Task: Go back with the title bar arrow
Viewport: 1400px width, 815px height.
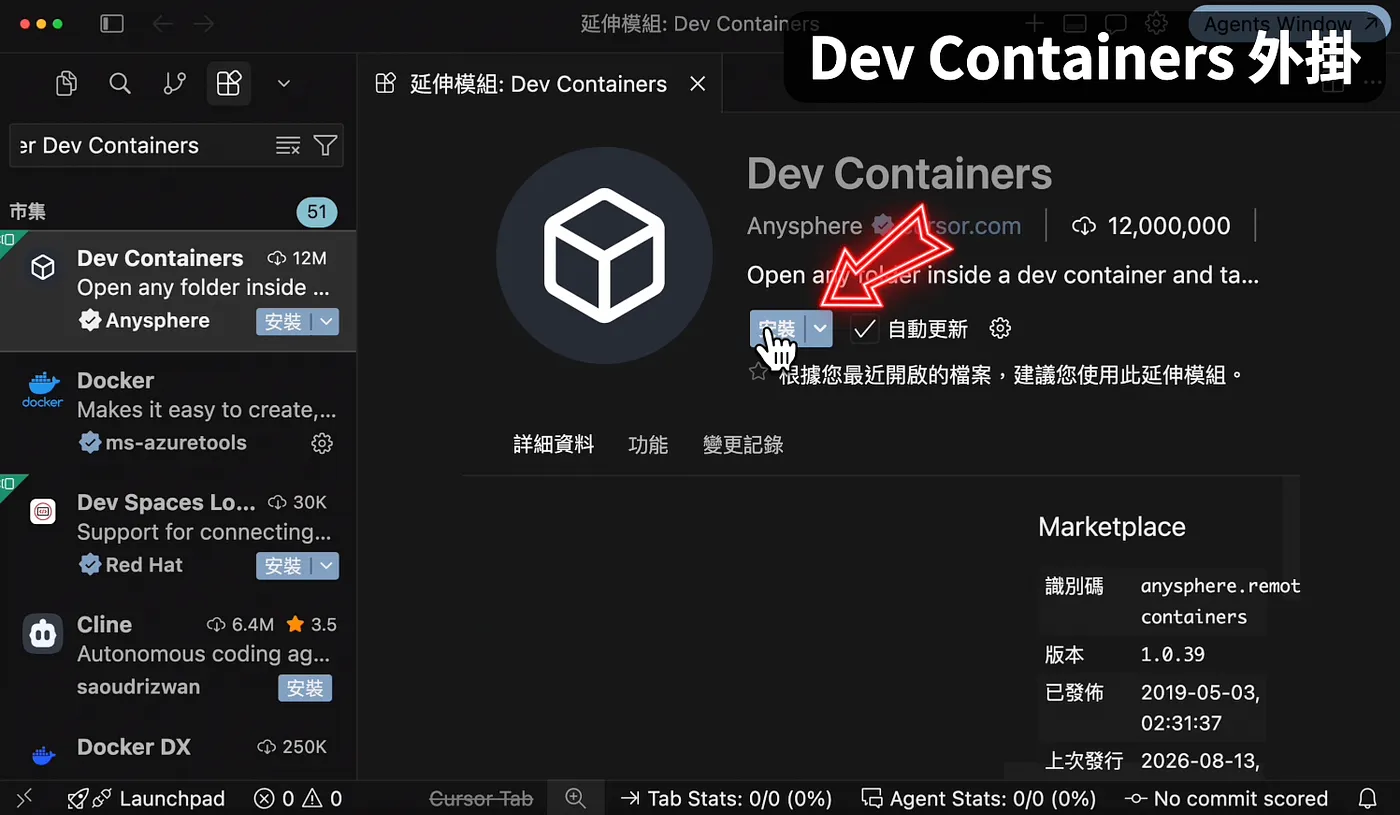Action: (162, 23)
